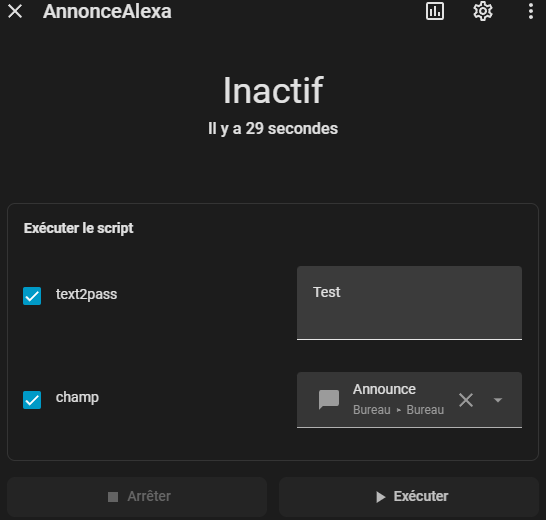Click the 'Il y a 29 secondes' timestamp

point(273,129)
